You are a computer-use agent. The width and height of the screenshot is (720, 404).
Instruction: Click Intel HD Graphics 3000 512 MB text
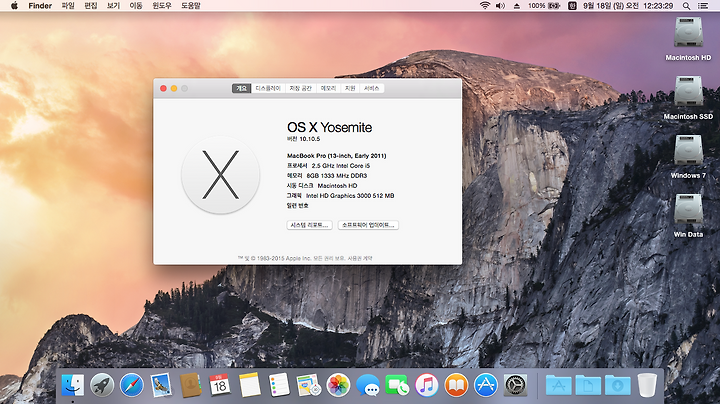click(x=350, y=196)
